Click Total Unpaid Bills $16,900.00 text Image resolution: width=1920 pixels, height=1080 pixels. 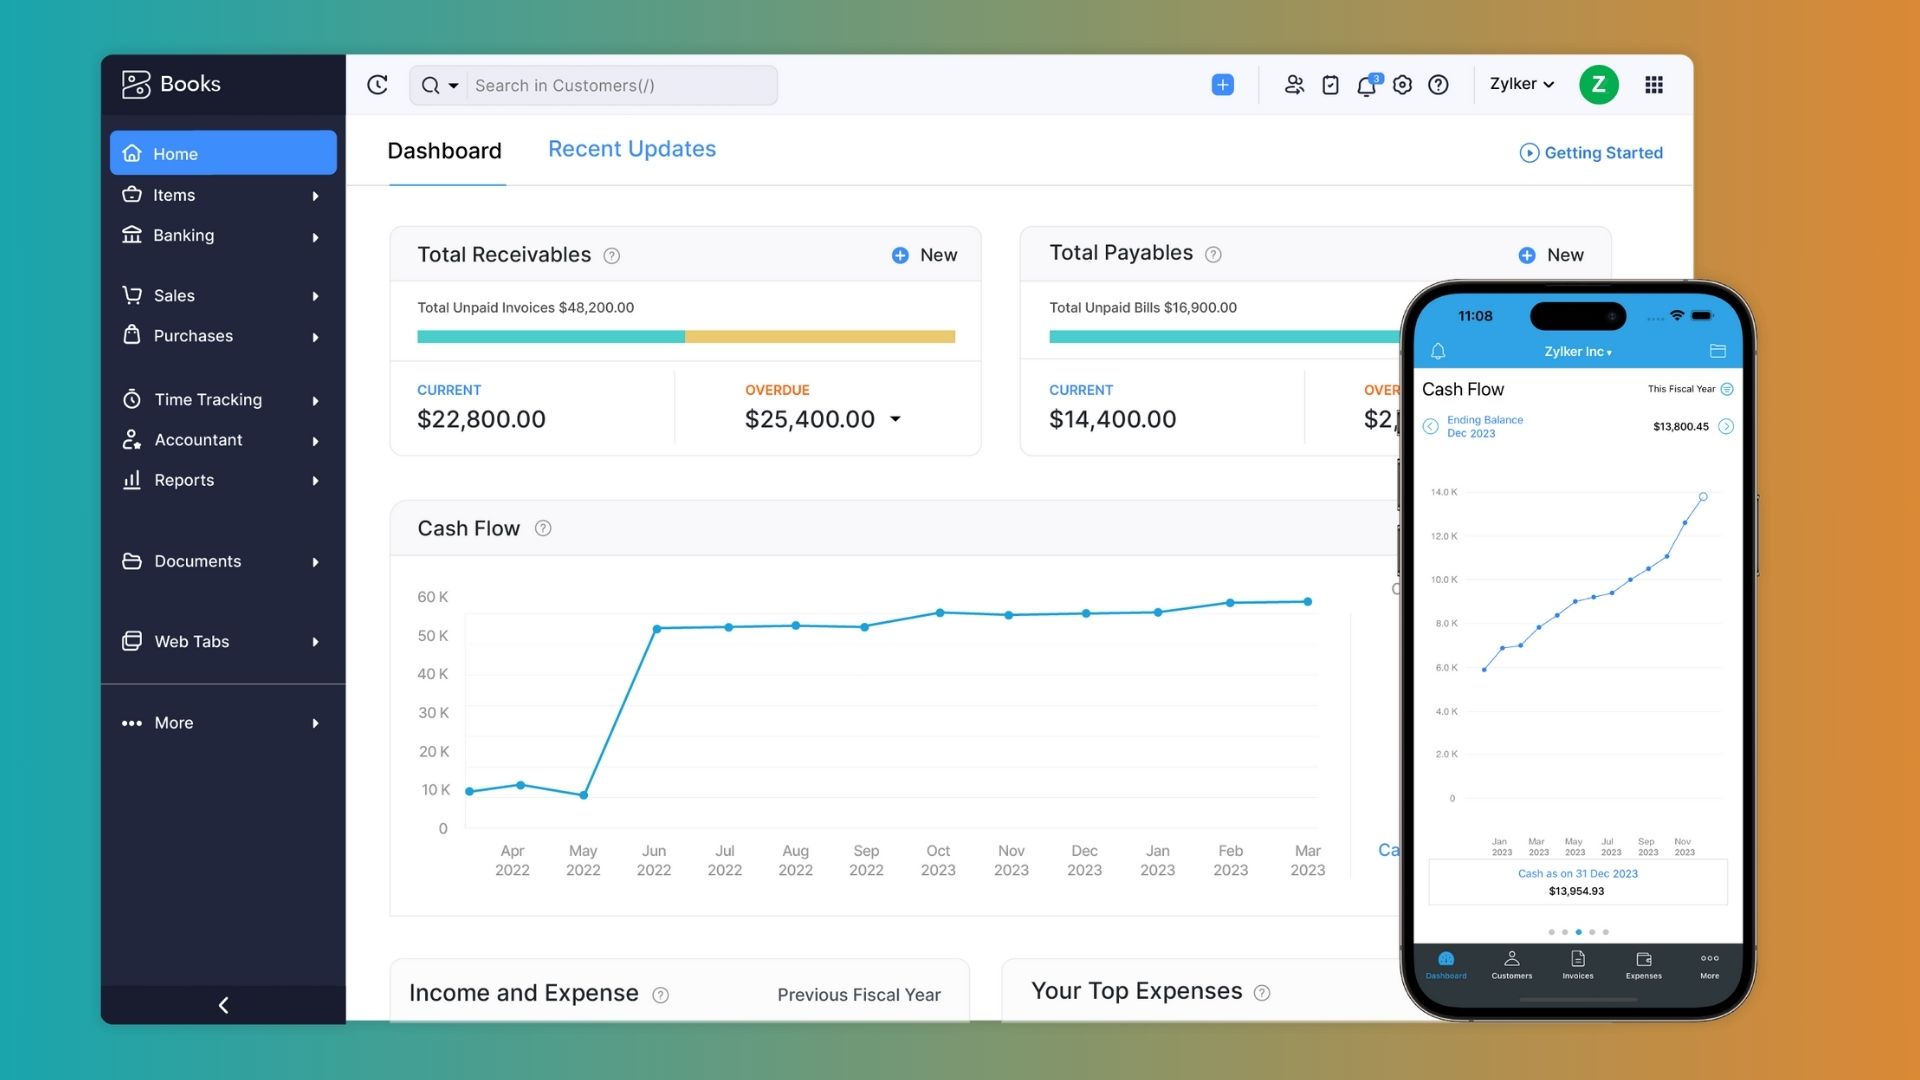pos(1143,308)
